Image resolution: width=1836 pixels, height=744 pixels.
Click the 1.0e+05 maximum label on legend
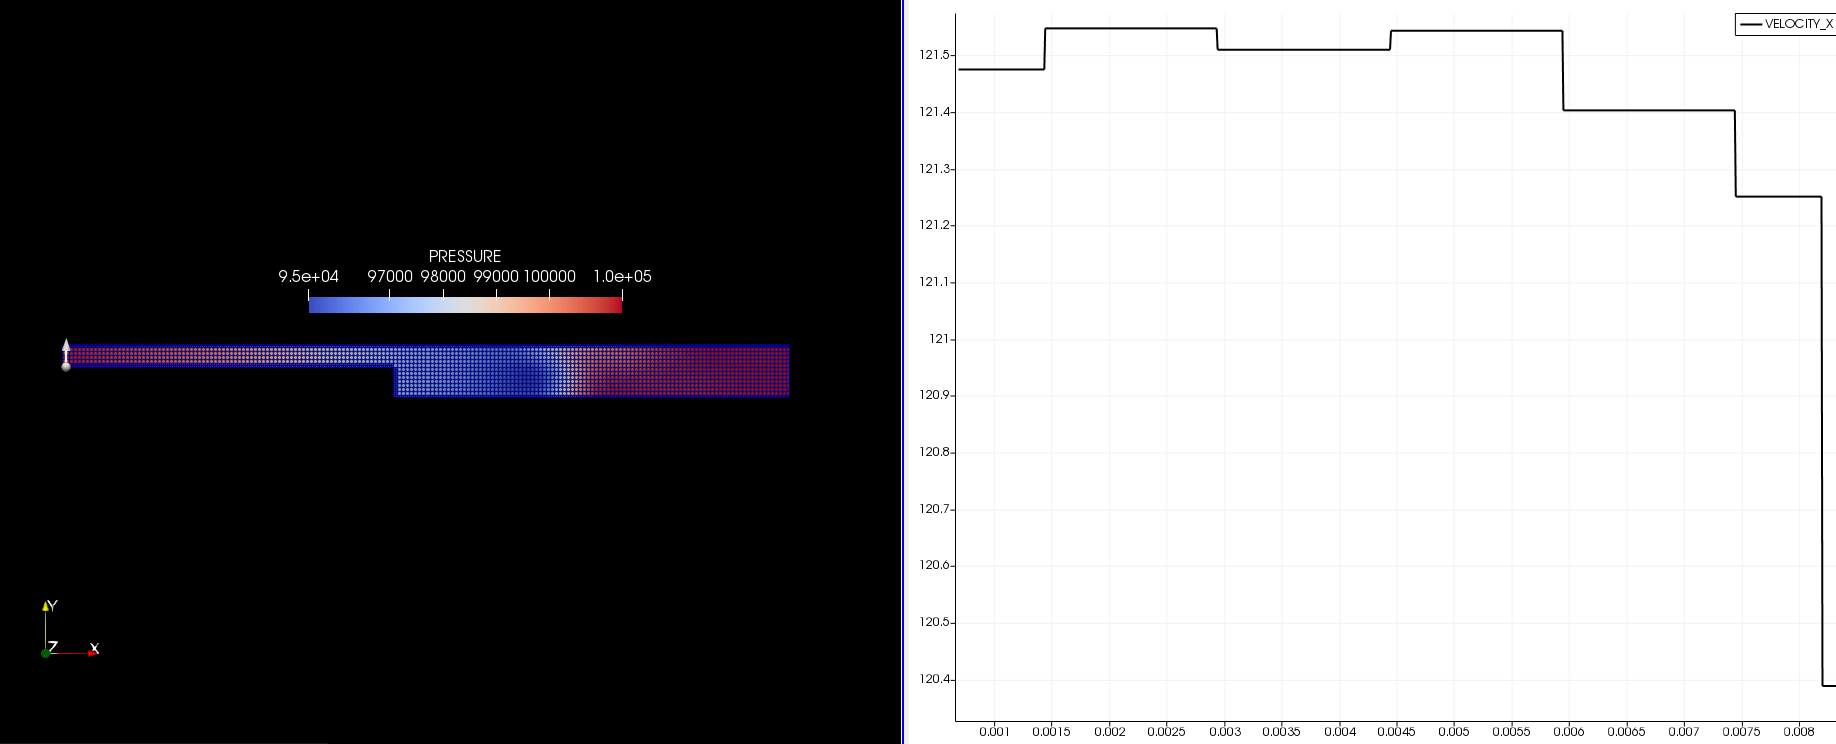pyautogui.click(x=622, y=277)
